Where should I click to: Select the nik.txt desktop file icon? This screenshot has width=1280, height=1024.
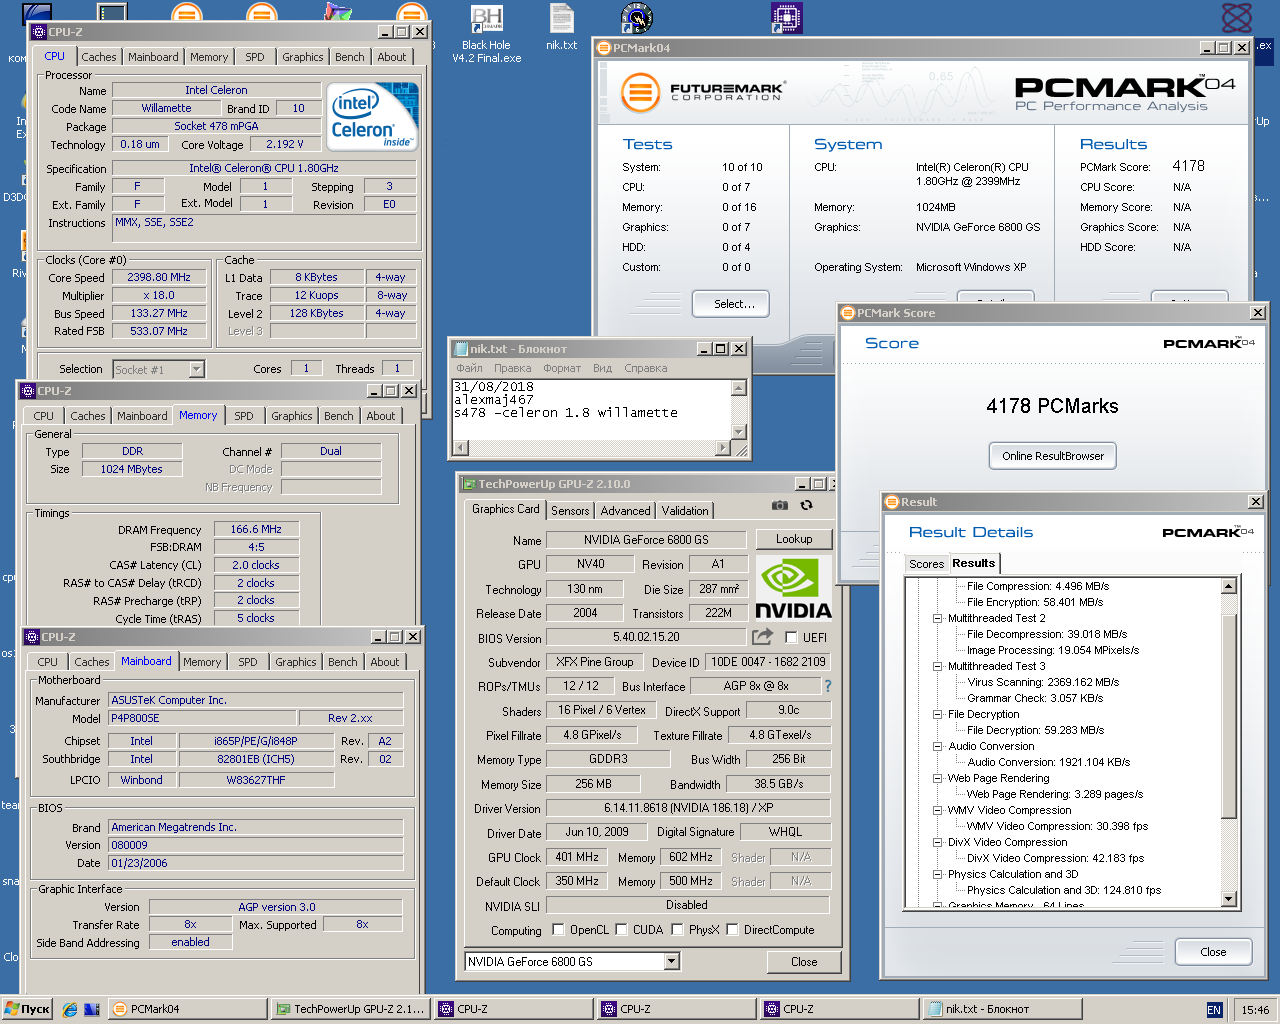[562, 27]
